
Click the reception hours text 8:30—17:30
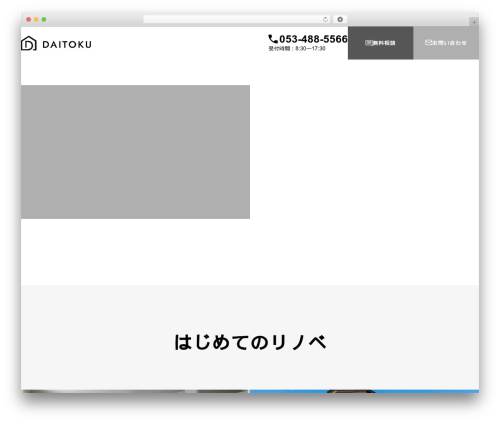coord(297,49)
